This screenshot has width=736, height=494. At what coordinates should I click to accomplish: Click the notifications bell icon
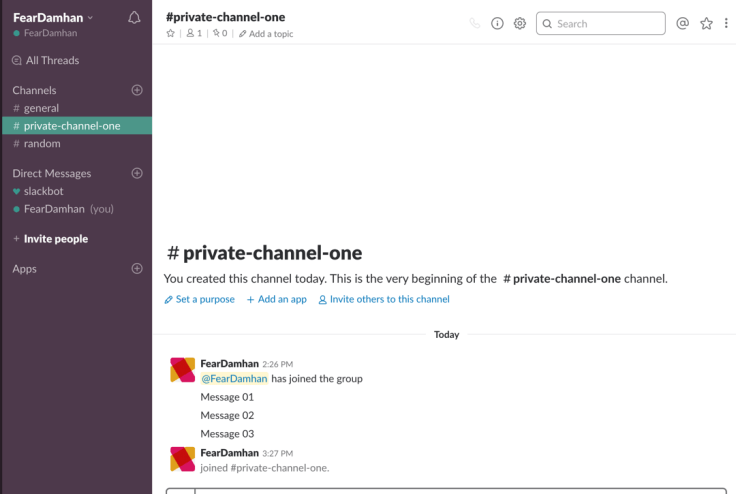click(x=135, y=17)
